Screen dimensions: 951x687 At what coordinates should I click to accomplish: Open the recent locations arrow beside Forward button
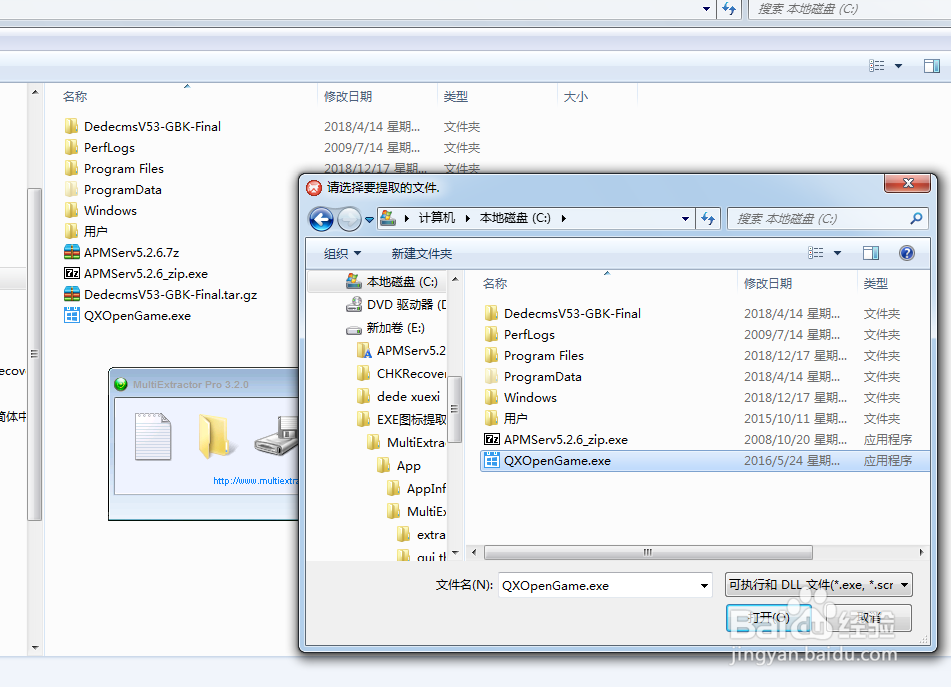tap(369, 220)
